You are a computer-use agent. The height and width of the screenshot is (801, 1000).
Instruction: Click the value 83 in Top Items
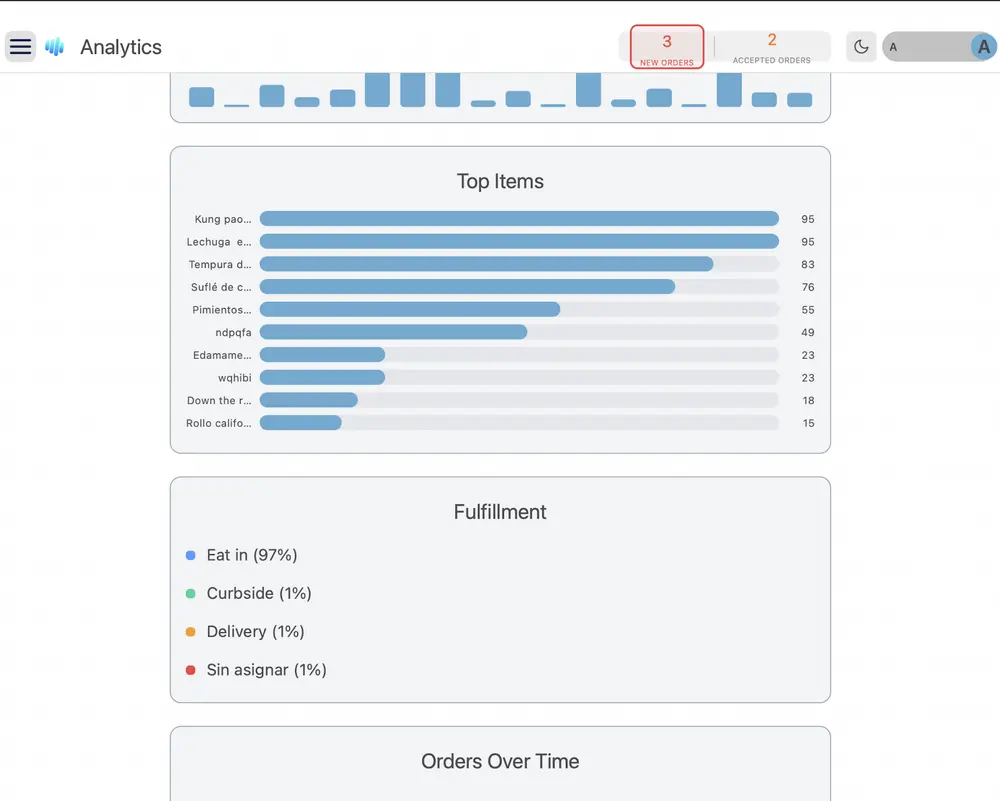pos(808,265)
